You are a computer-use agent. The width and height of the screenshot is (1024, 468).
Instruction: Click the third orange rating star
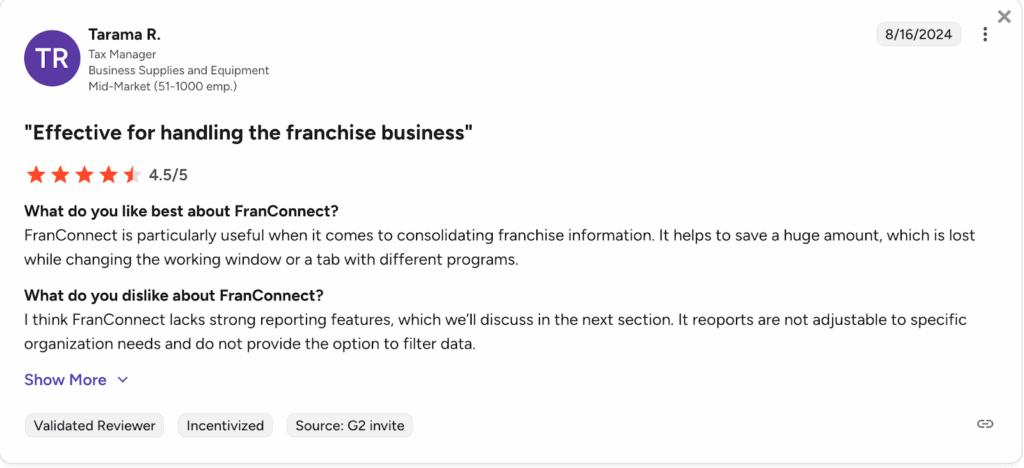point(84,175)
